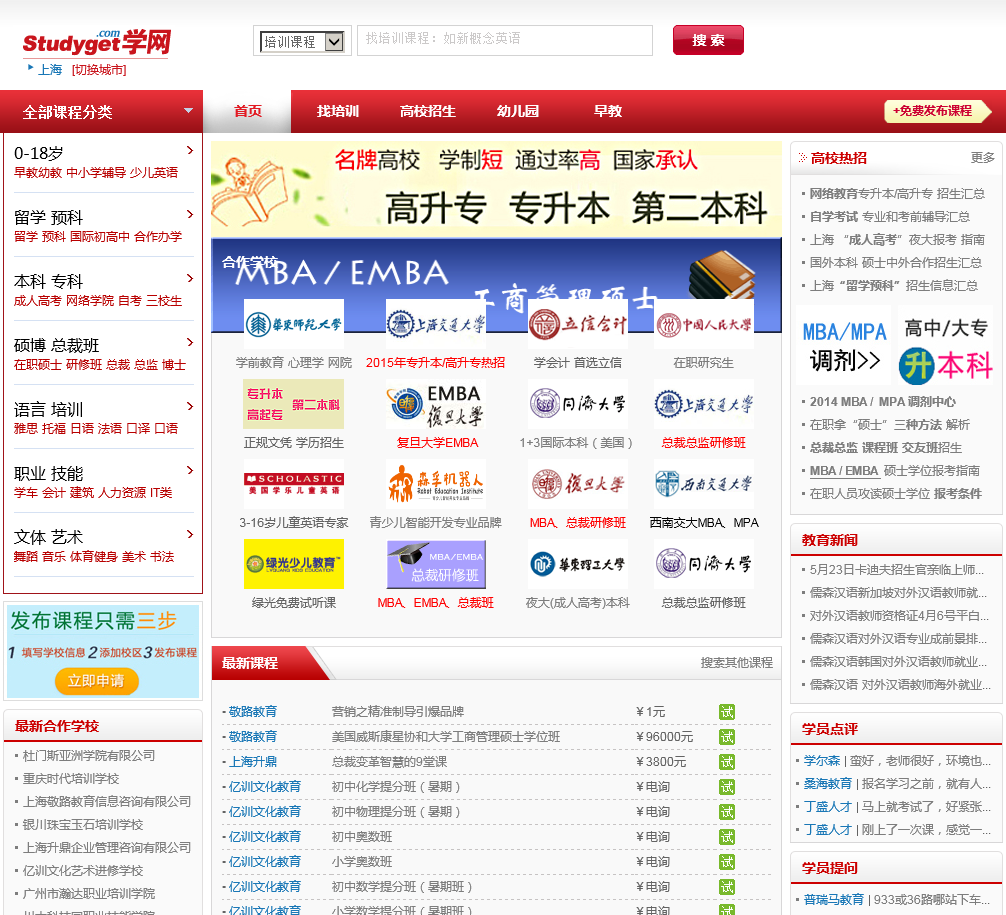The height and width of the screenshot is (915, 1006).
Task: Click the 高中/大专 升本科 banner
Action: click(945, 346)
